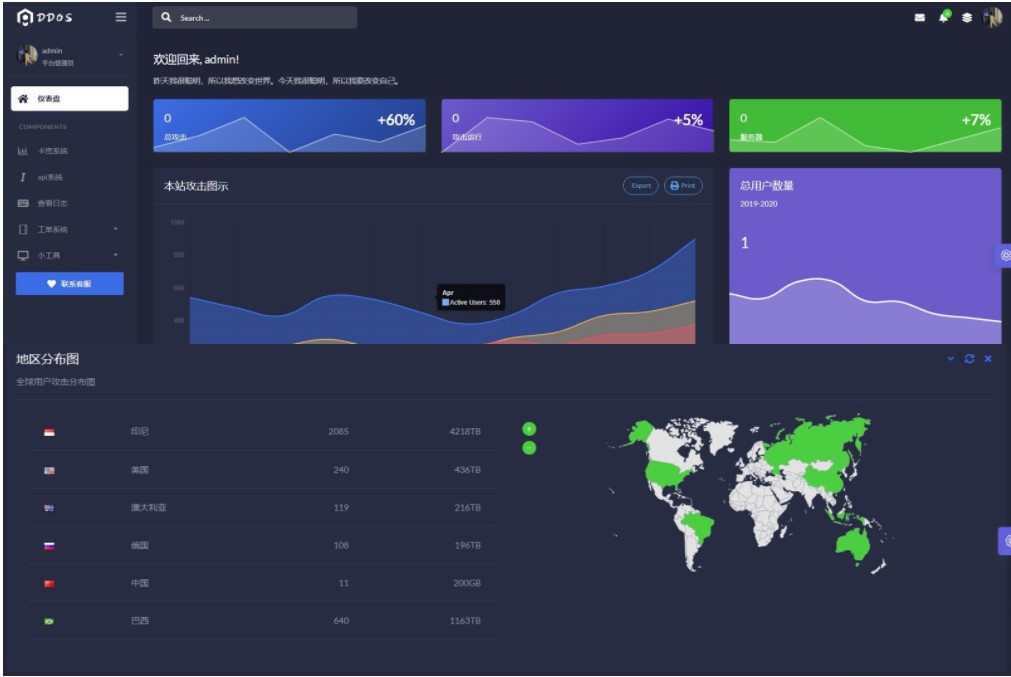Toggle the sidebar with the hamburger icon
The height and width of the screenshot is (677, 1011).
tap(121, 17)
